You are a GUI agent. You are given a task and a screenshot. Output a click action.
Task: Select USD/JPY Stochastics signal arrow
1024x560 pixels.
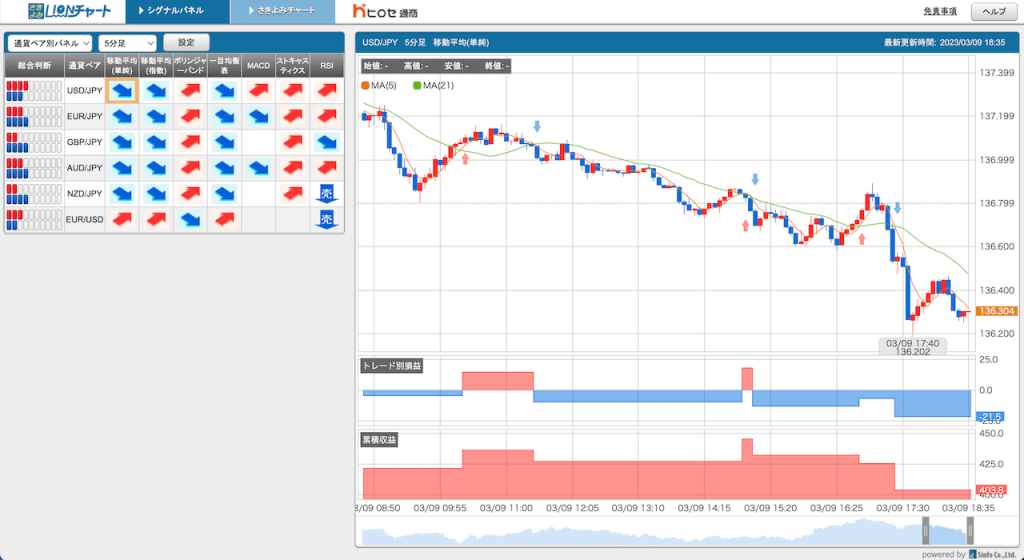(x=293, y=91)
